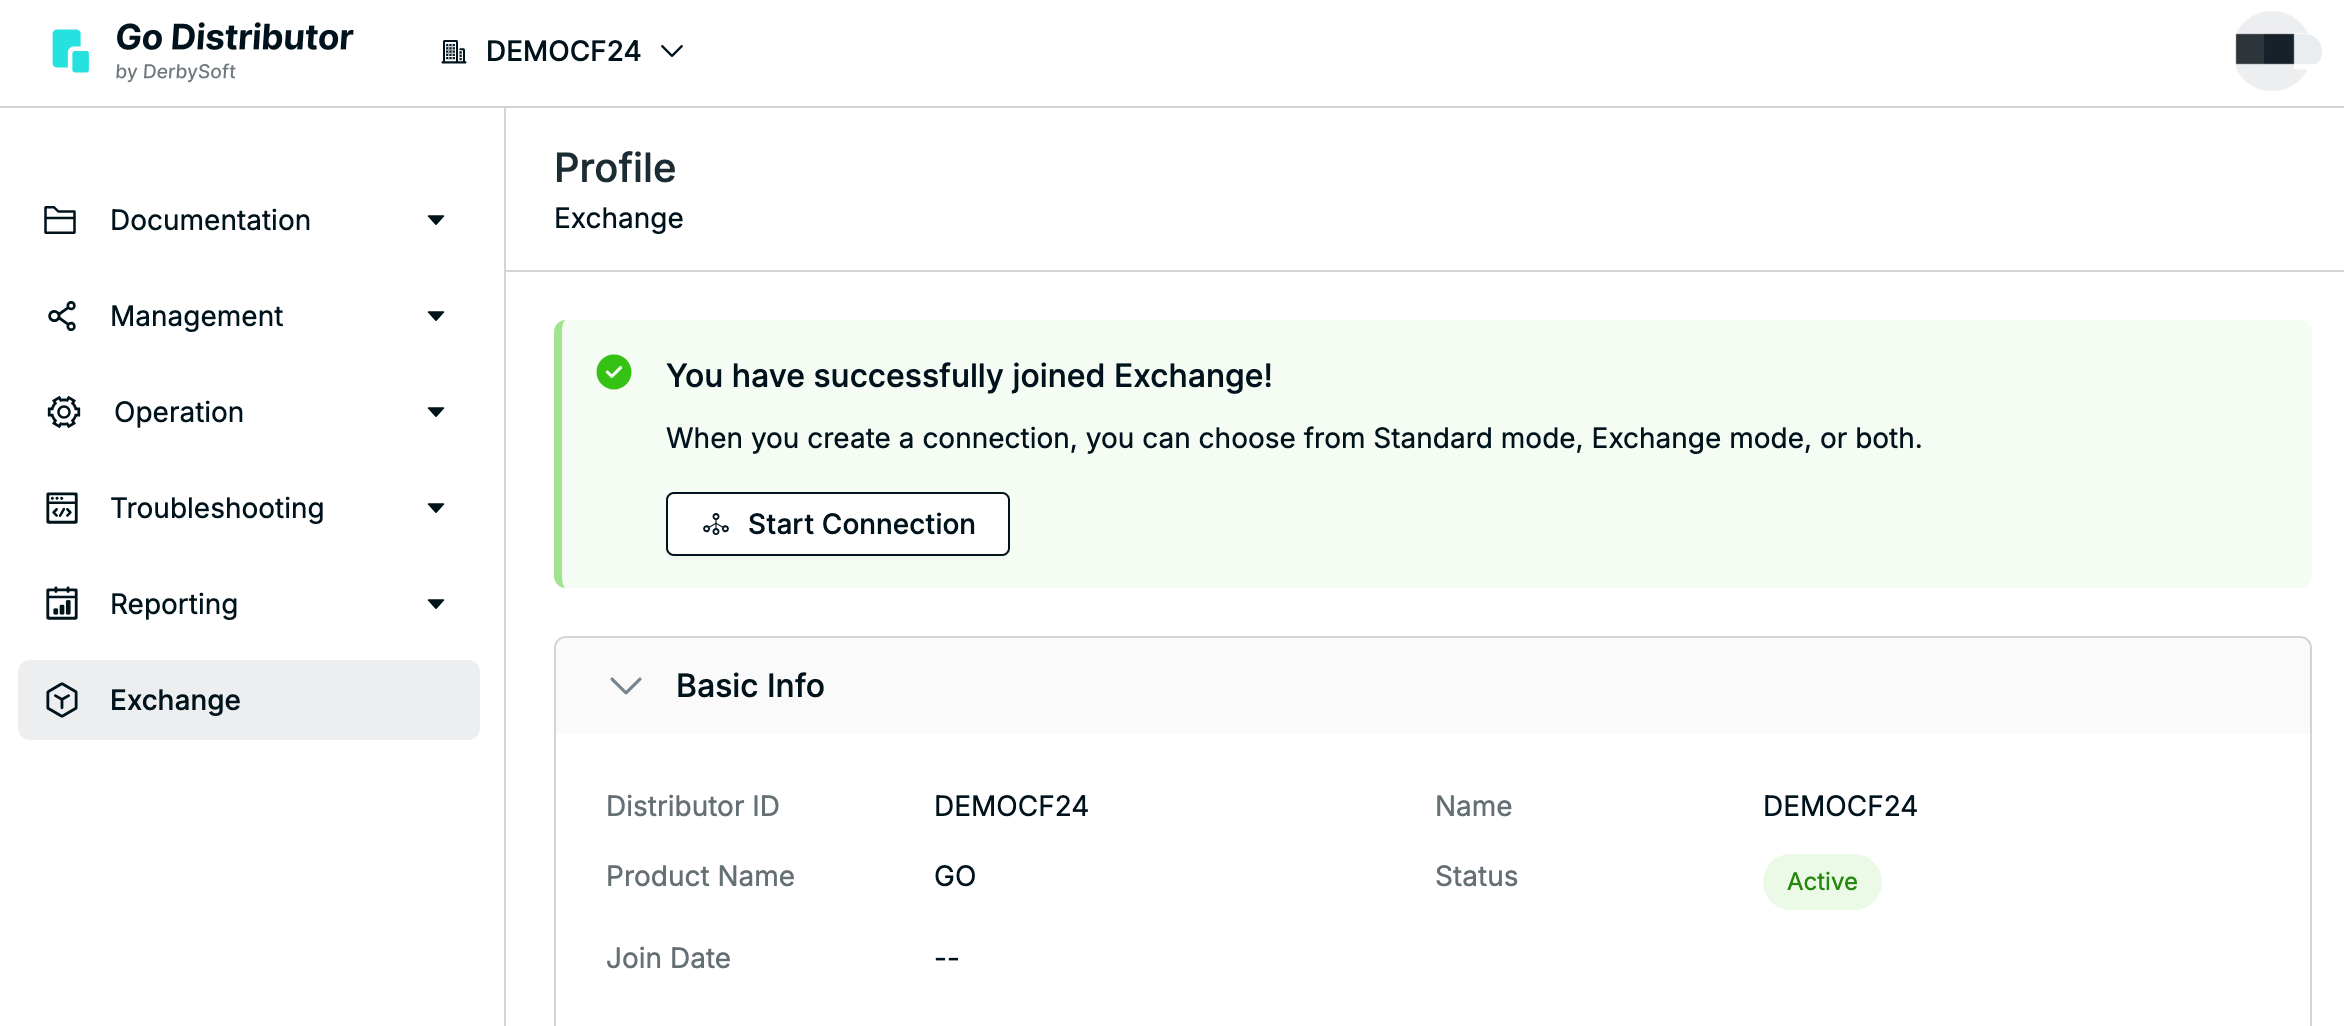Click the Product Name value GO
This screenshot has width=2344, height=1026.
click(x=955, y=876)
